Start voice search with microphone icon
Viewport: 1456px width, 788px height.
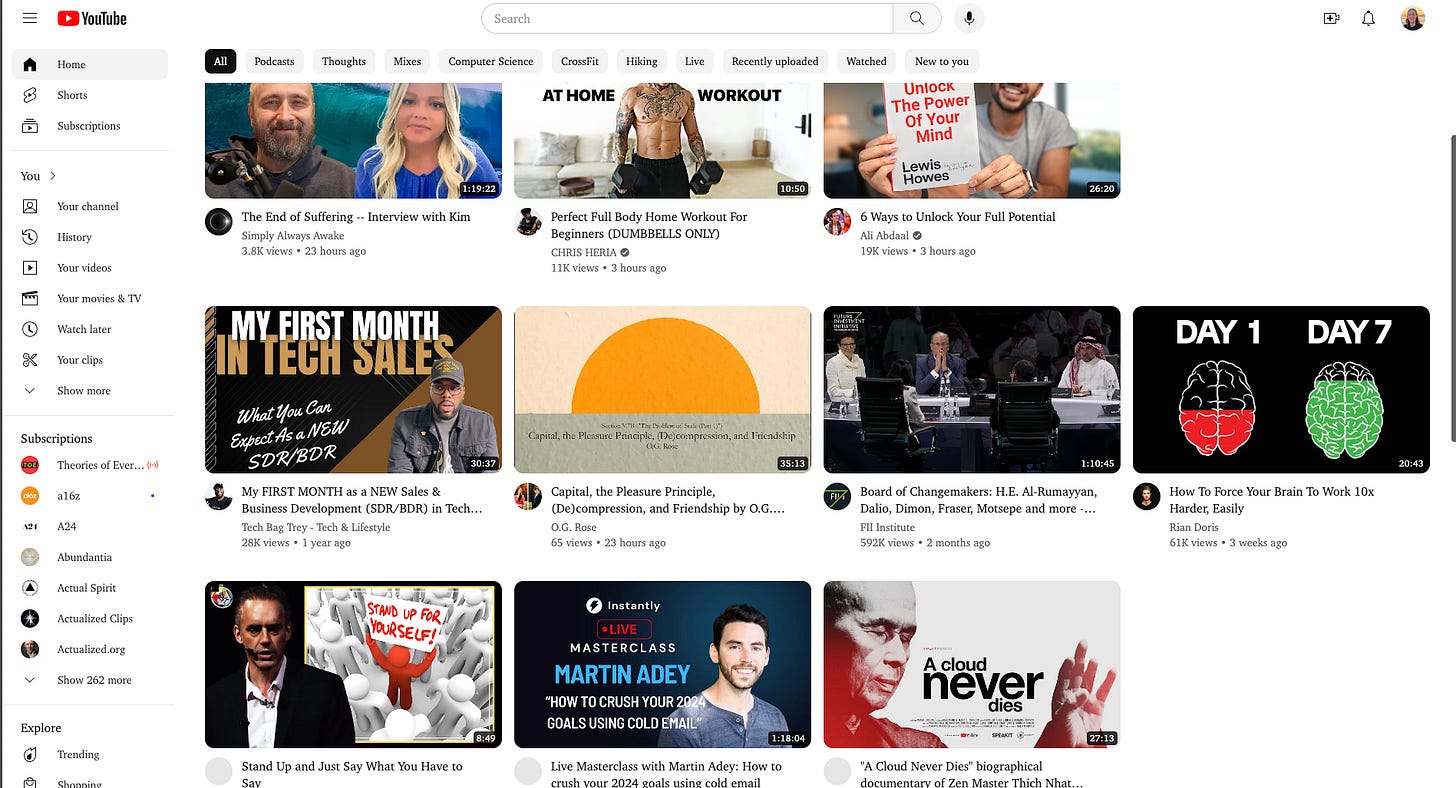click(x=968, y=18)
